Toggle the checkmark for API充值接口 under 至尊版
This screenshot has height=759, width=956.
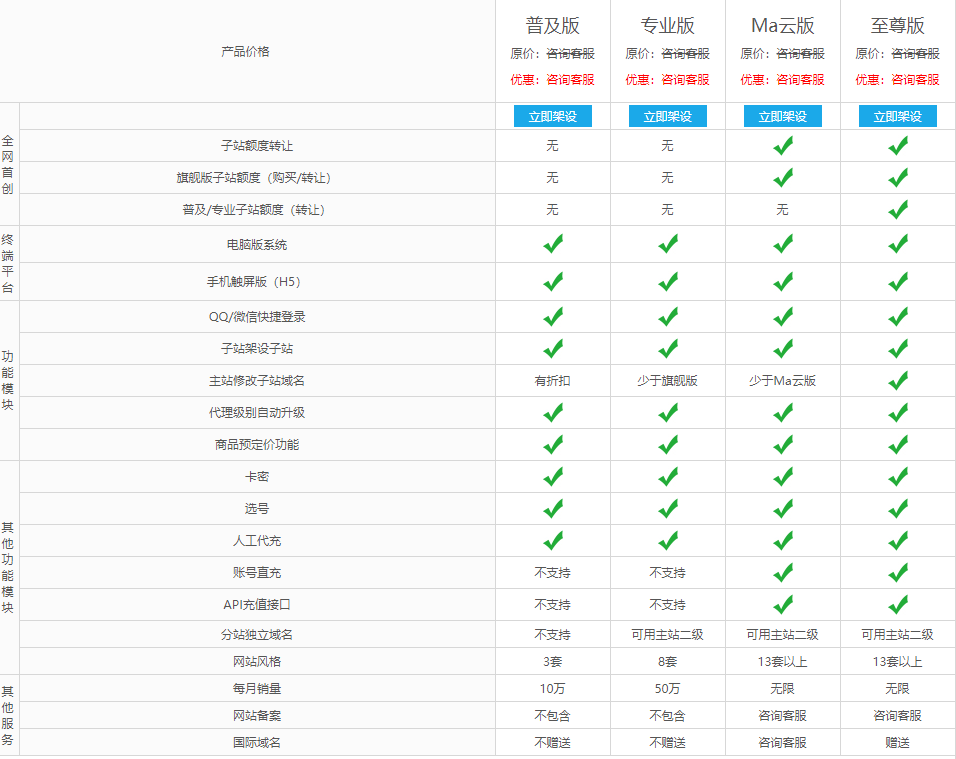click(897, 604)
